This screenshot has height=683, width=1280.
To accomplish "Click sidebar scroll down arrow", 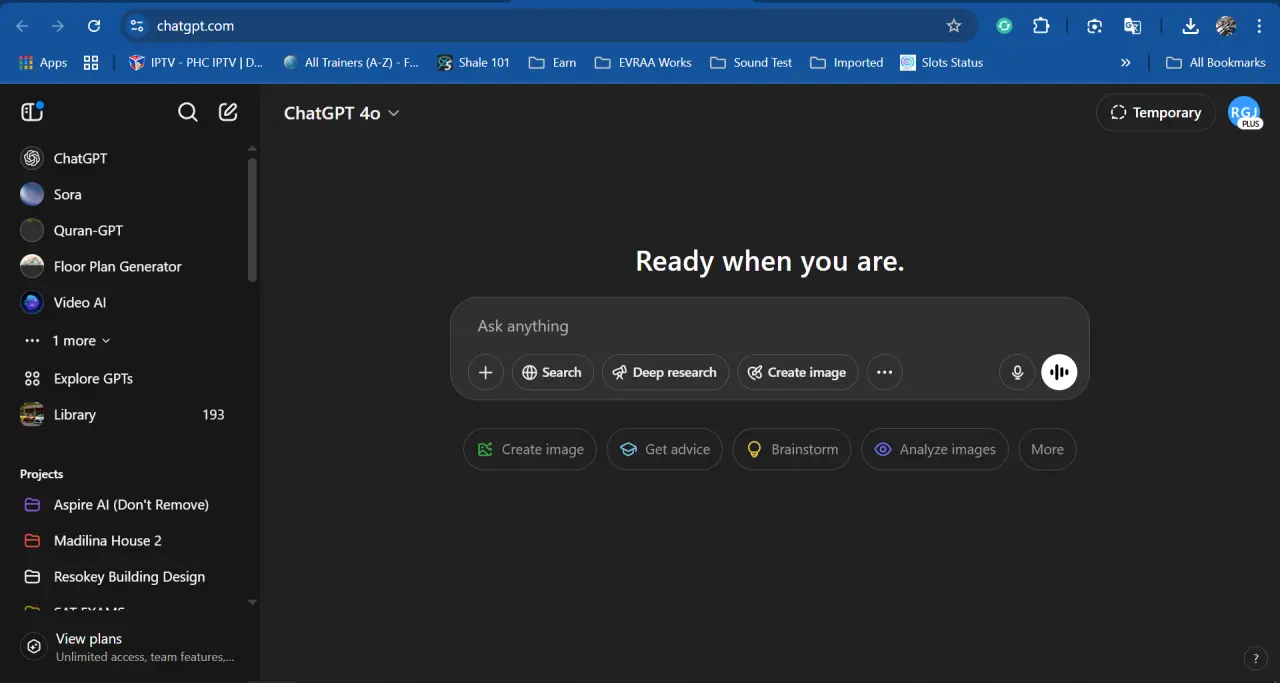I will pyautogui.click(x=252, y=602).
